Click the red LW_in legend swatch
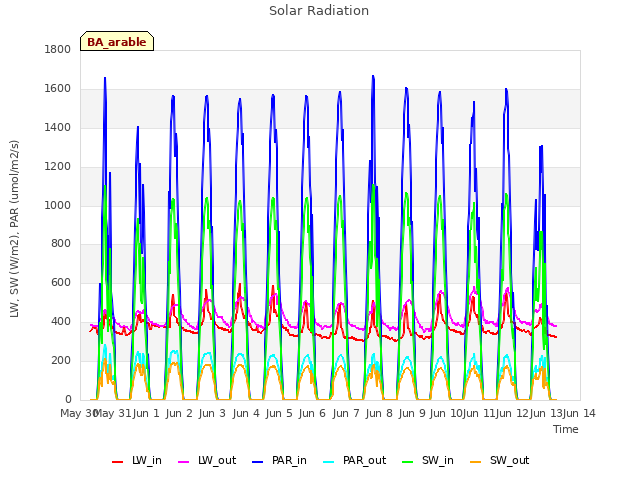Screen dimensions: 640x480 click(118, 462)
